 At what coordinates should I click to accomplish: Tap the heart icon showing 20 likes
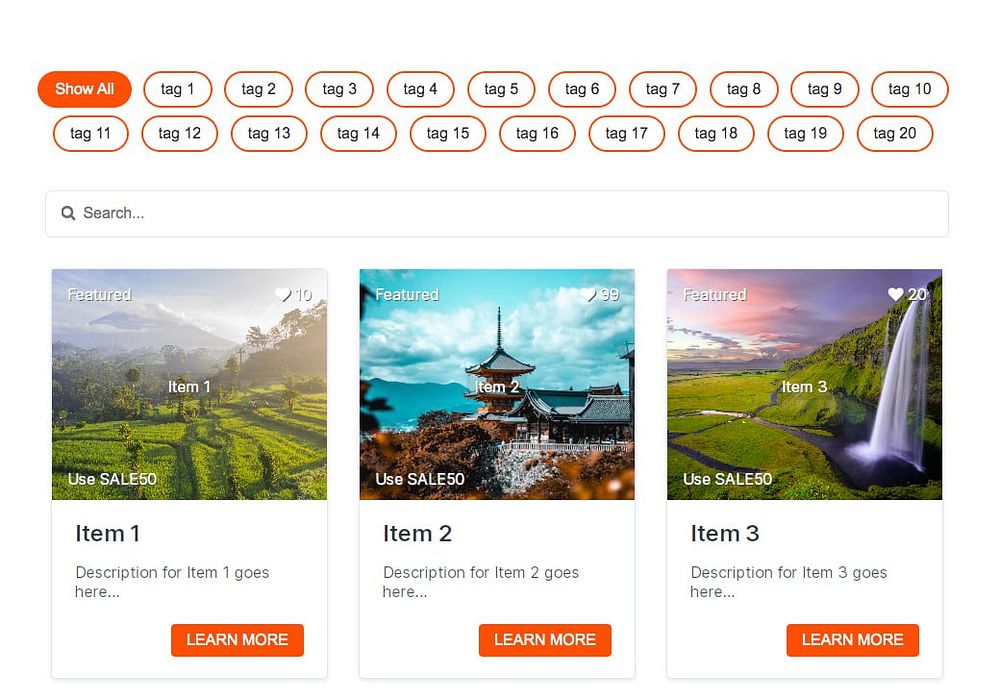pyautogui.click(x=895, y=295)
